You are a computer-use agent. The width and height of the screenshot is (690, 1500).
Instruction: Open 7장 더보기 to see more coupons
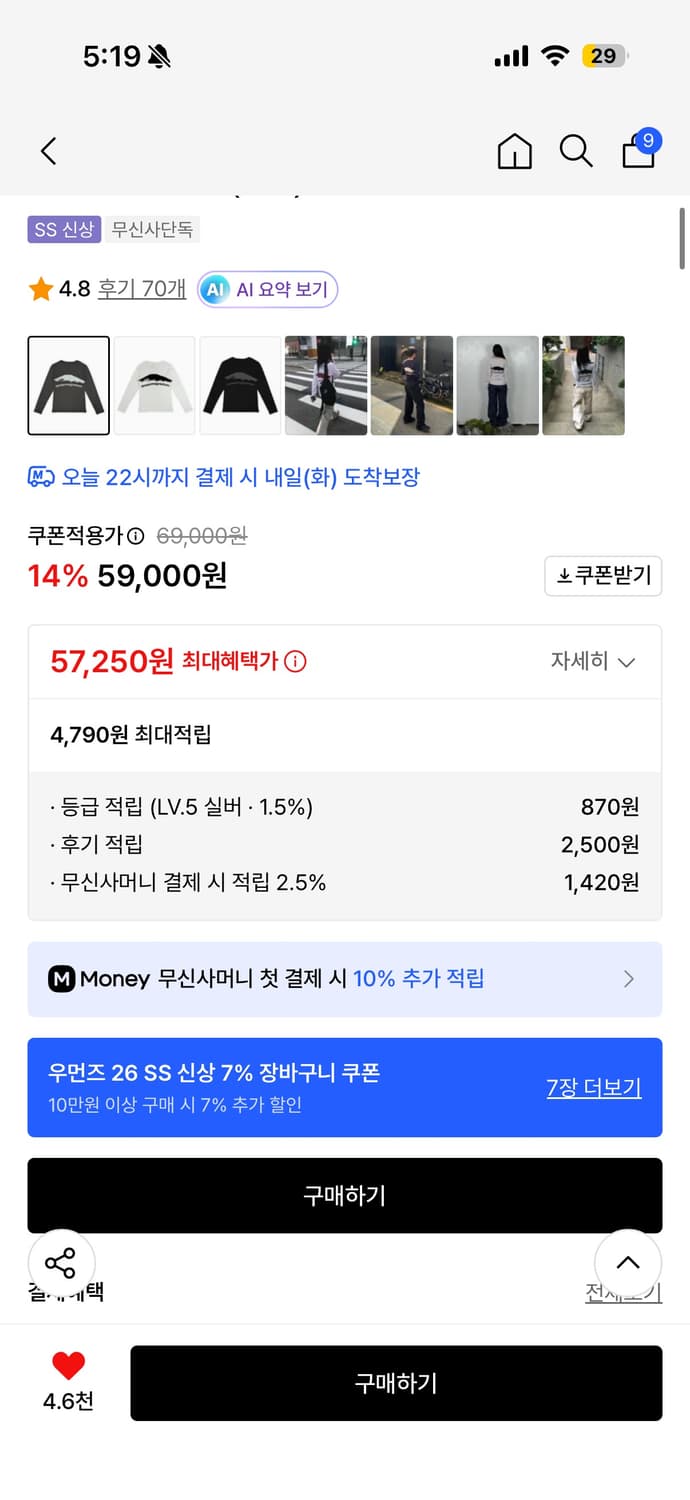pyautogui.click(x=594, y=1087)
